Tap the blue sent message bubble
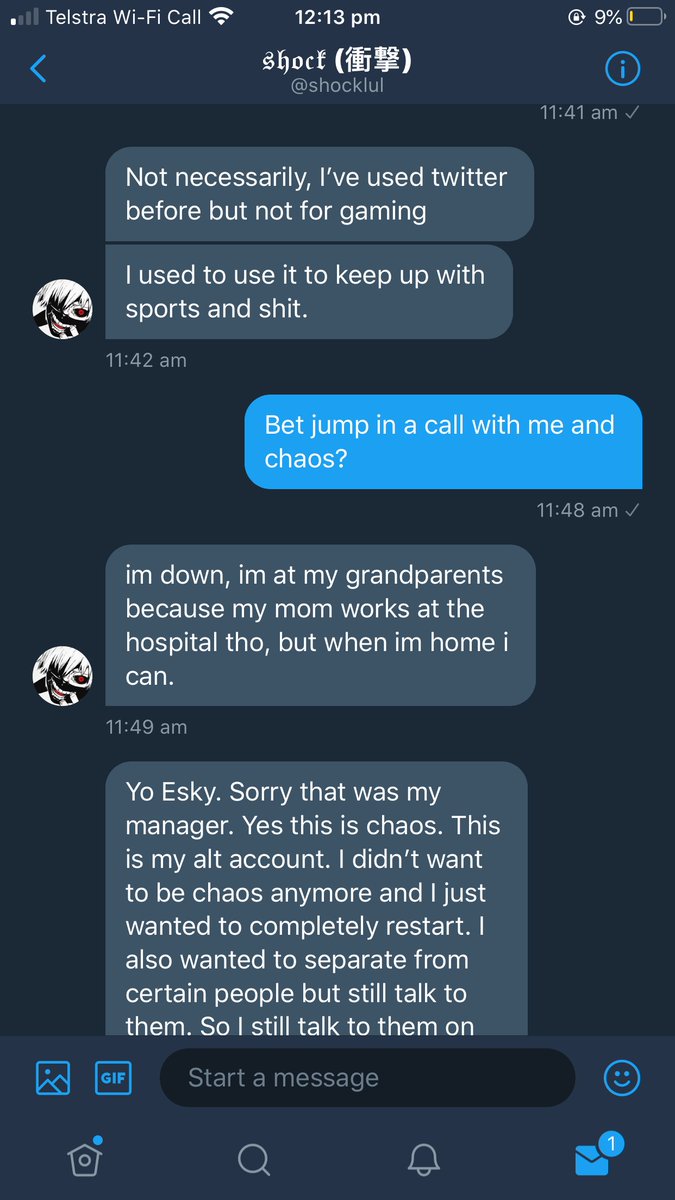 pos(443,442)
